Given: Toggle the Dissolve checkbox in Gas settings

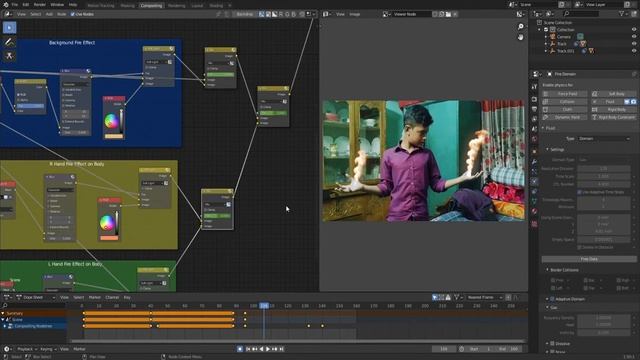Looking at the screenshot, I should coord(552,344).
